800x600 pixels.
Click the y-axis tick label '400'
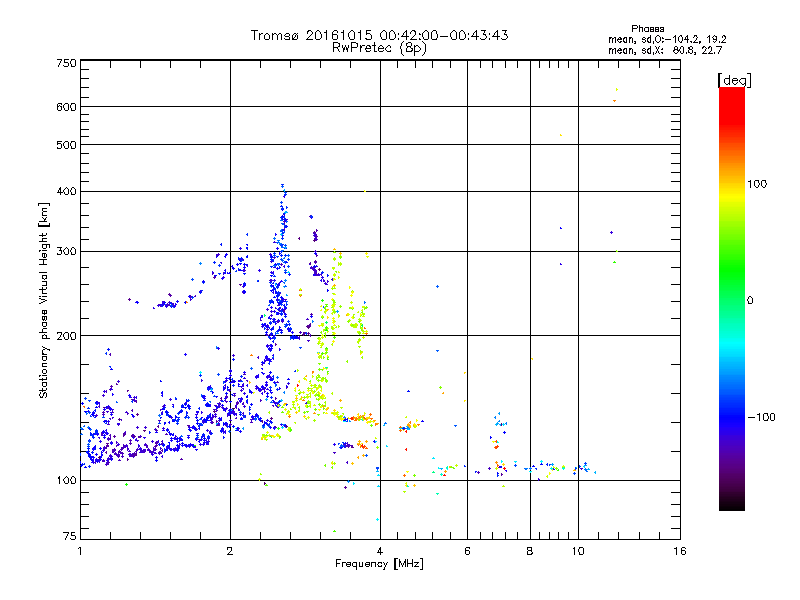[x=66, y=191]
